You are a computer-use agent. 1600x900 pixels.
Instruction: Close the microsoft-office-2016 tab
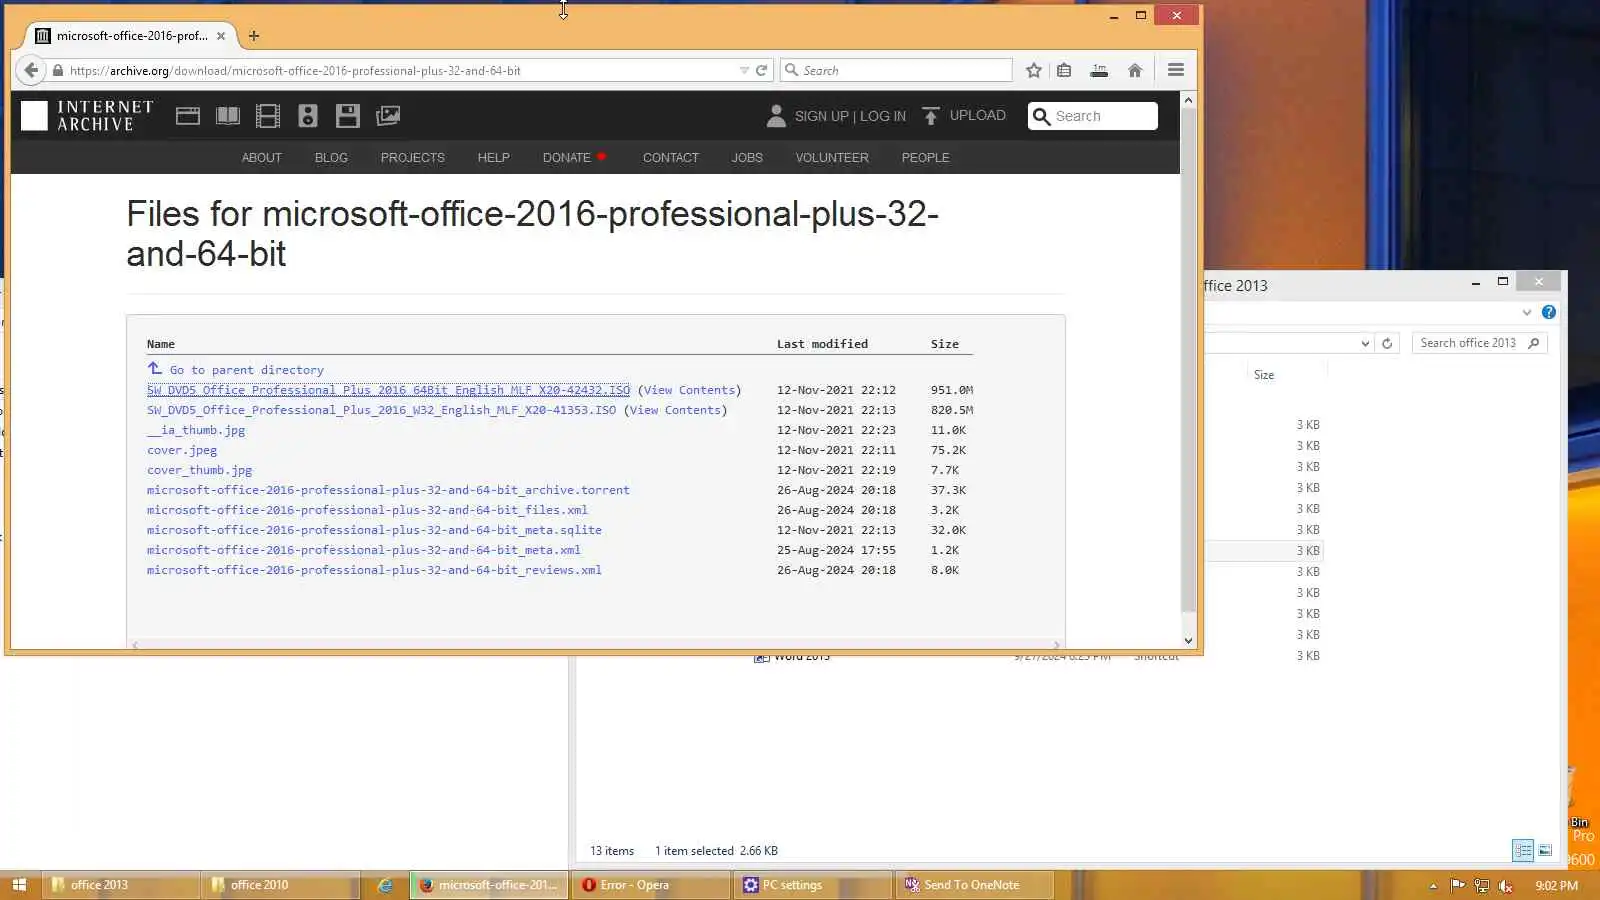tap(221, 36)
